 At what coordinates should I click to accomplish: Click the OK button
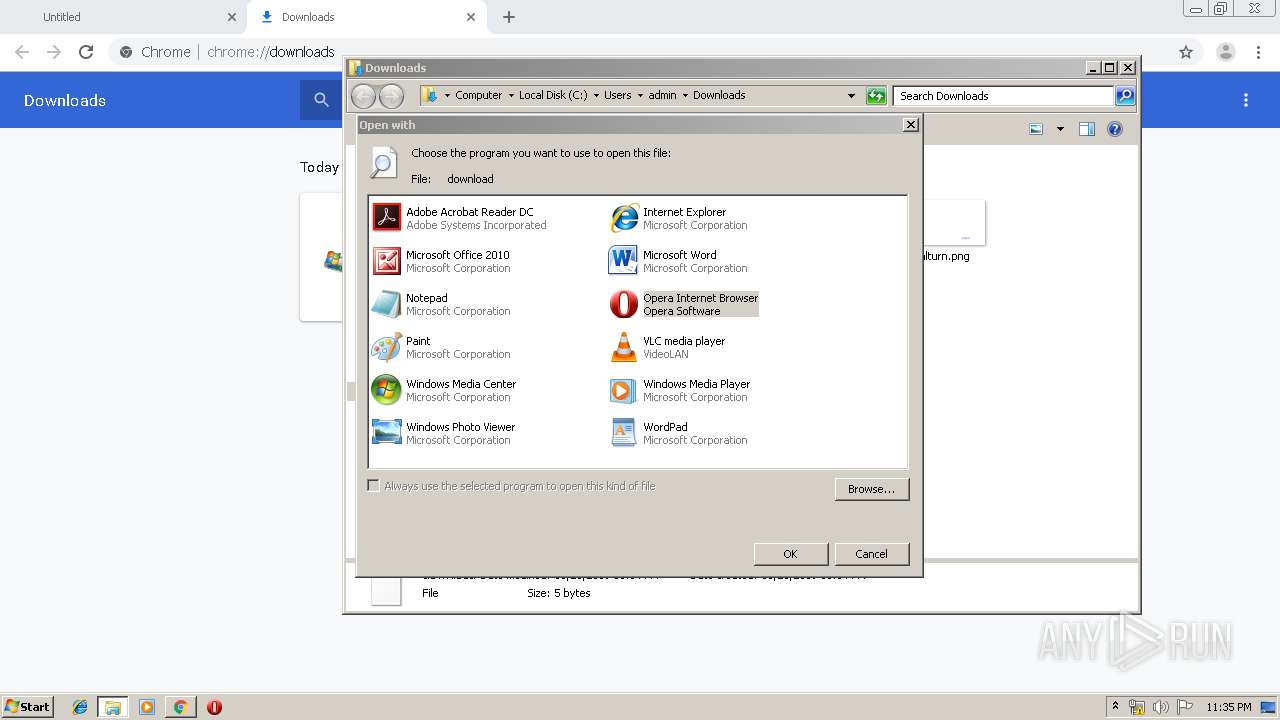[790, 554]
